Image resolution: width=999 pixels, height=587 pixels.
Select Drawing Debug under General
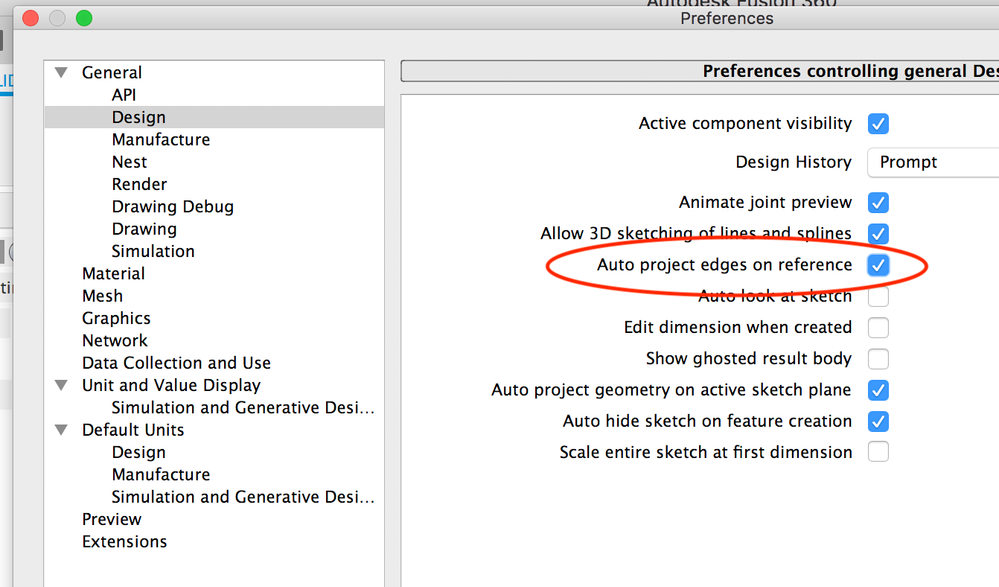[173, 207]
